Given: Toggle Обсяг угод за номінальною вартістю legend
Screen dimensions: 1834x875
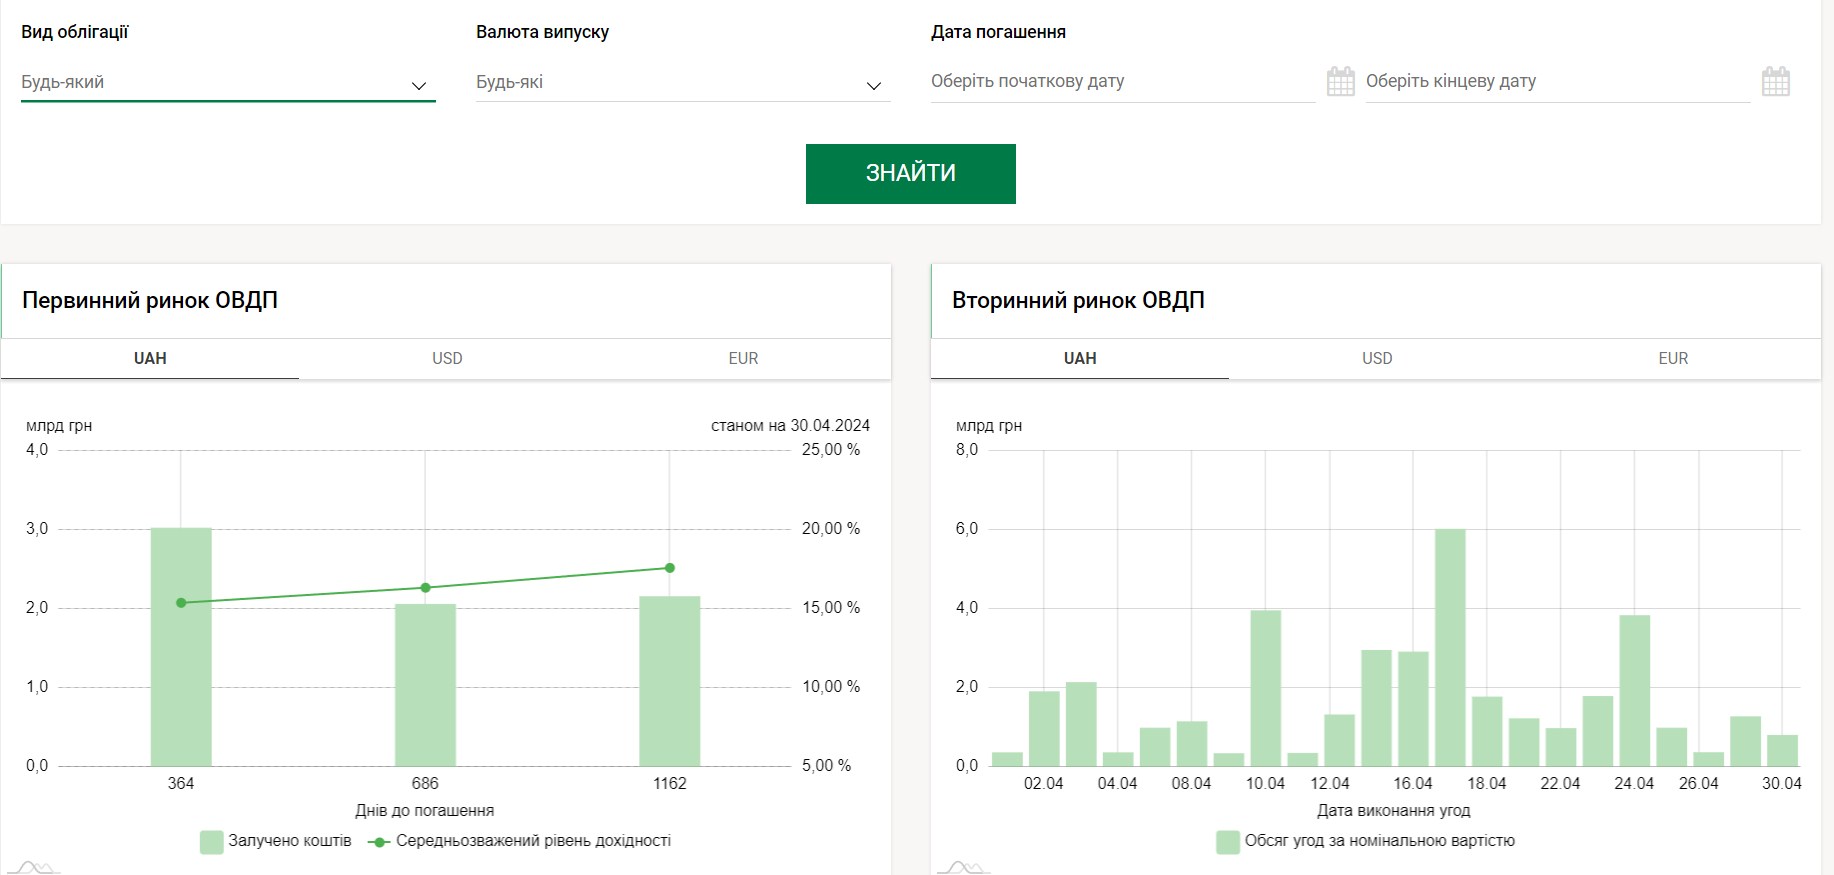Looking at the screenshot, I should point(1366,841).
